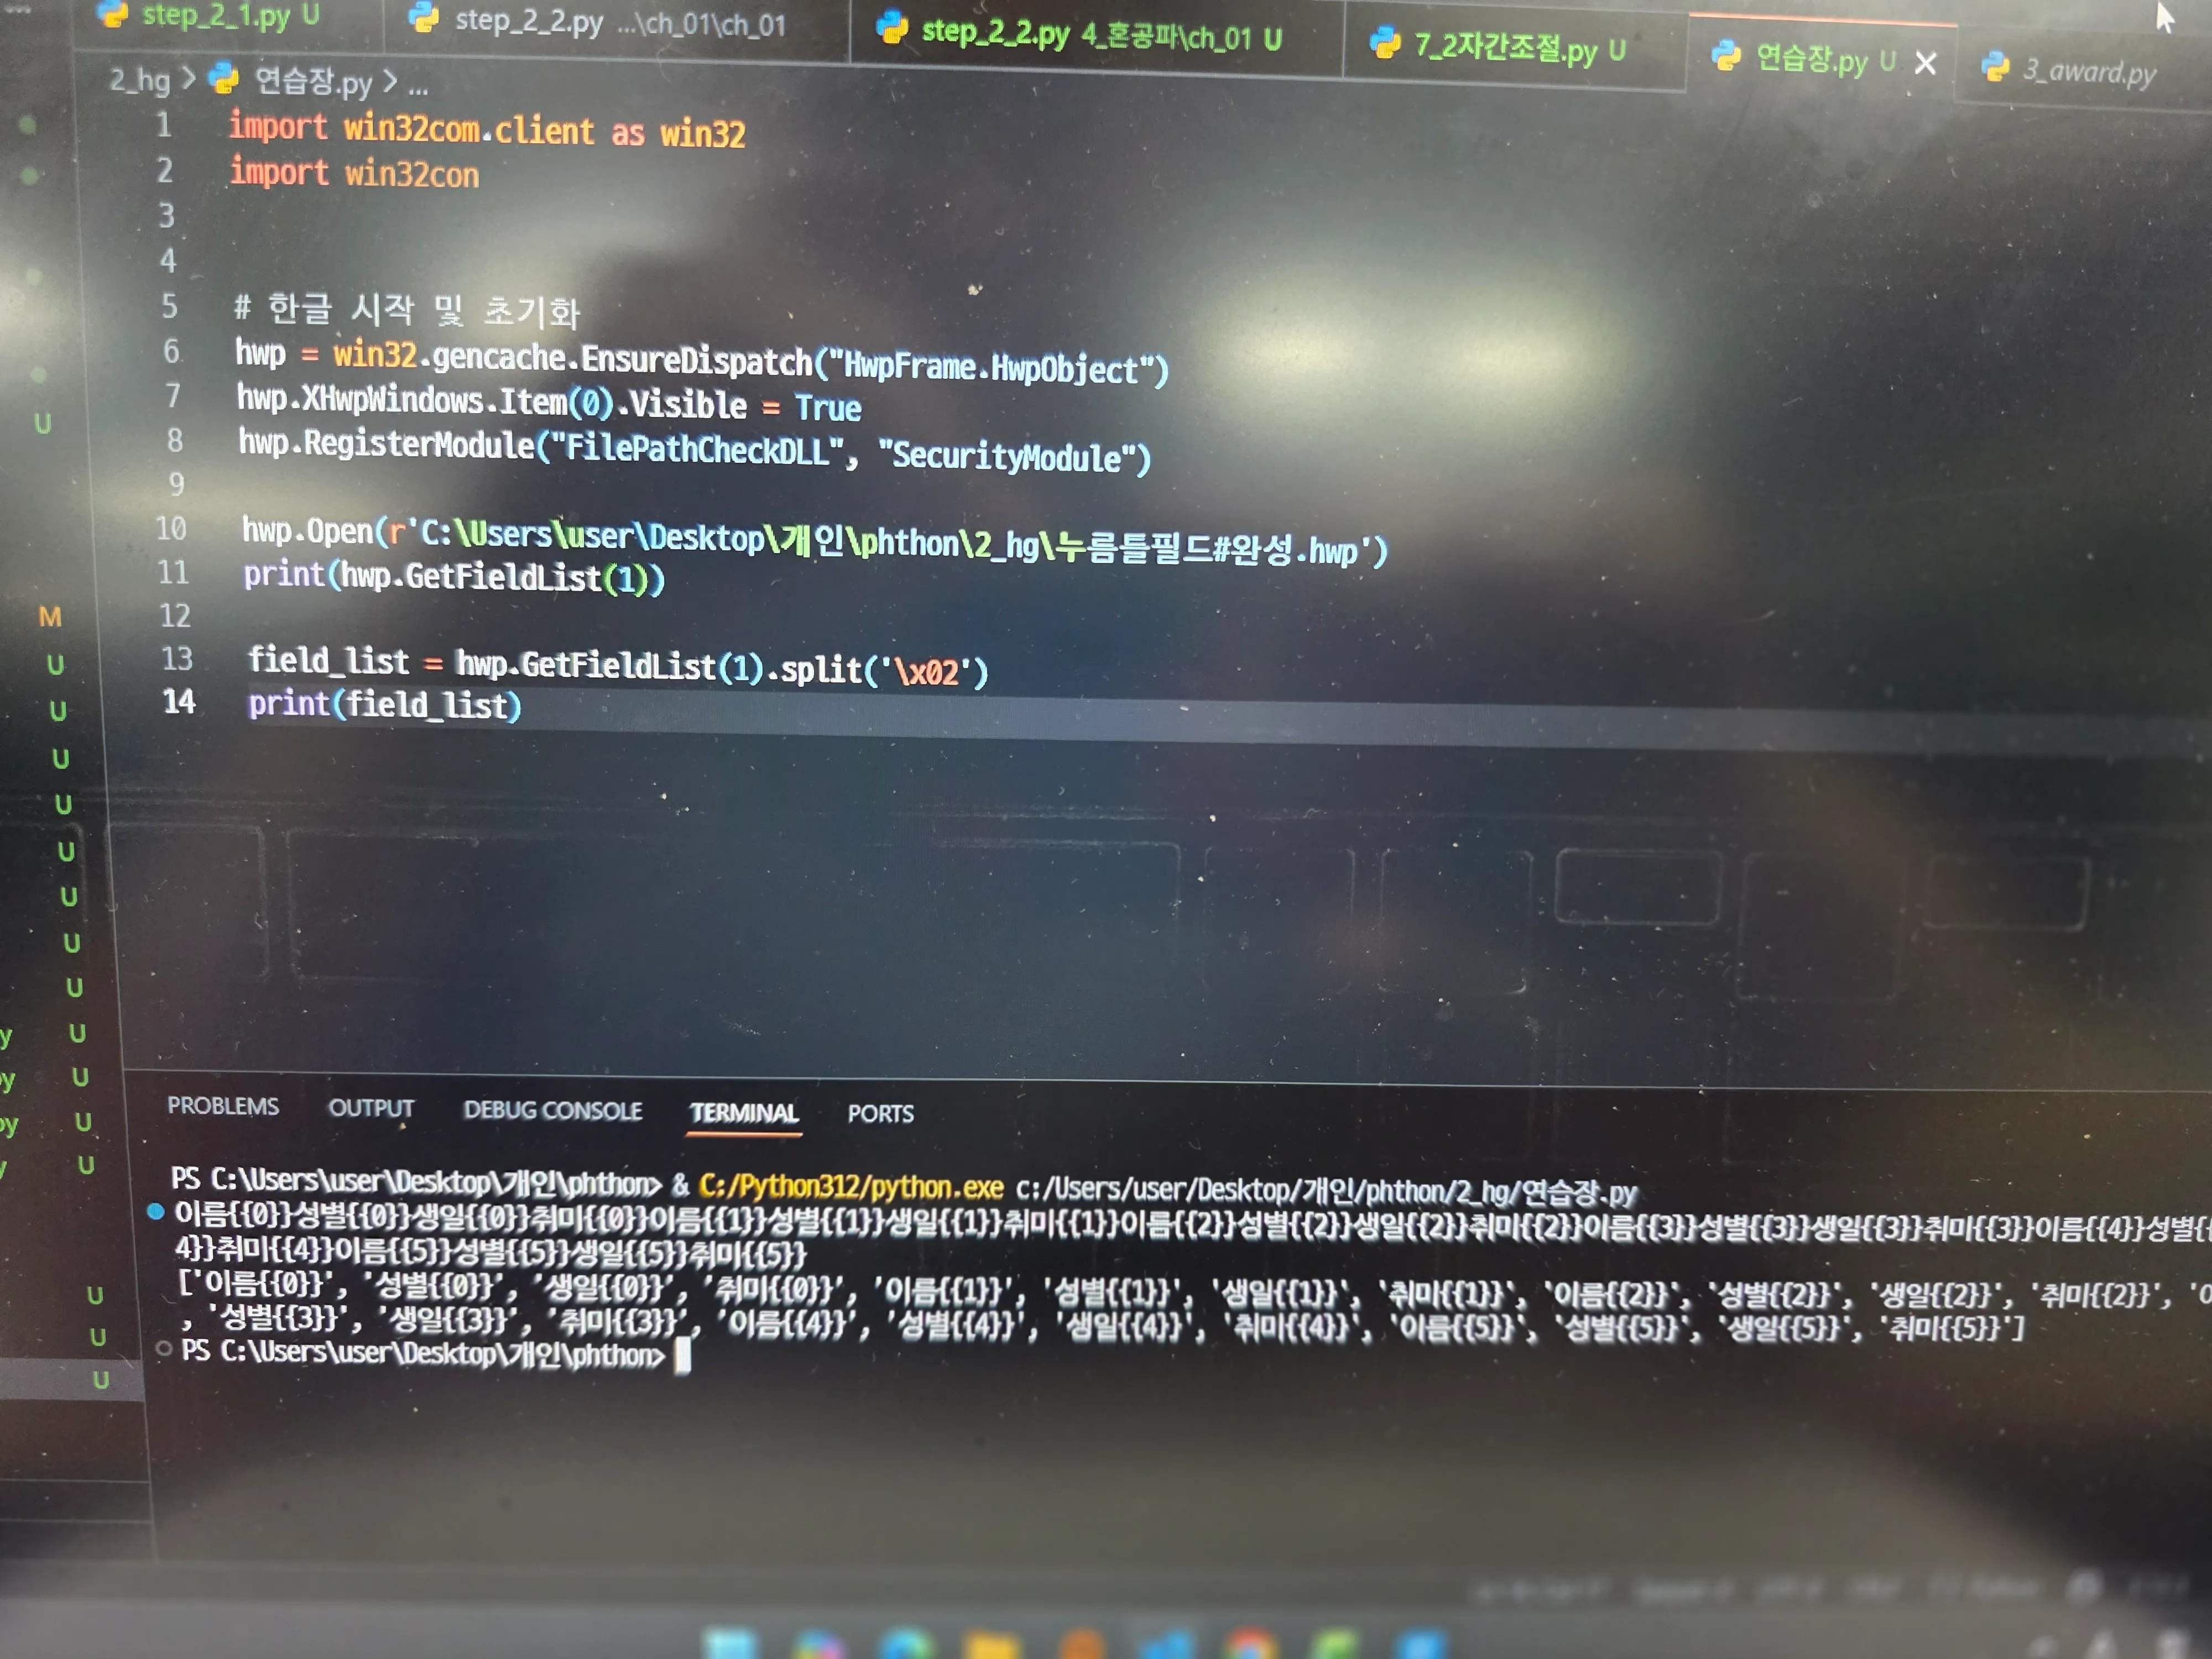The width and height of the screenshot is (2212, 1659).
Task: Click the Python file icon in the breadcrumb
Action: 223,78
